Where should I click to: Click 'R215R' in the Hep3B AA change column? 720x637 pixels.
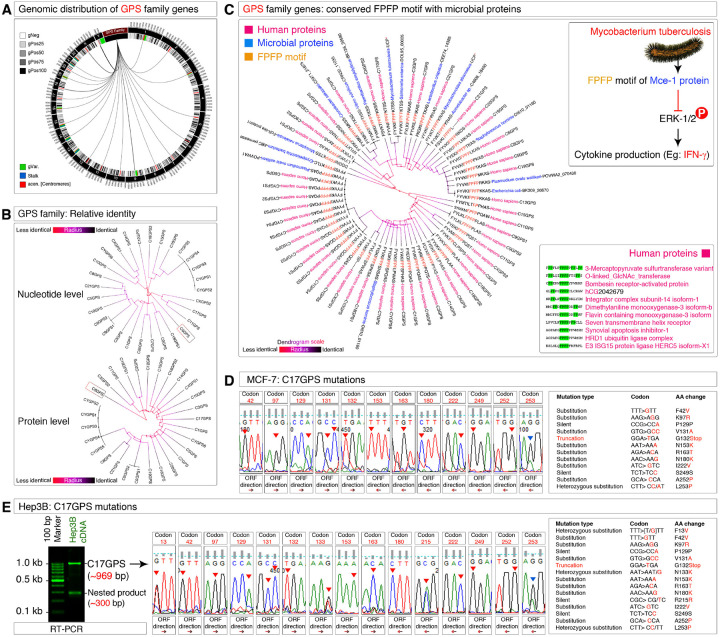tap(684, 600)
